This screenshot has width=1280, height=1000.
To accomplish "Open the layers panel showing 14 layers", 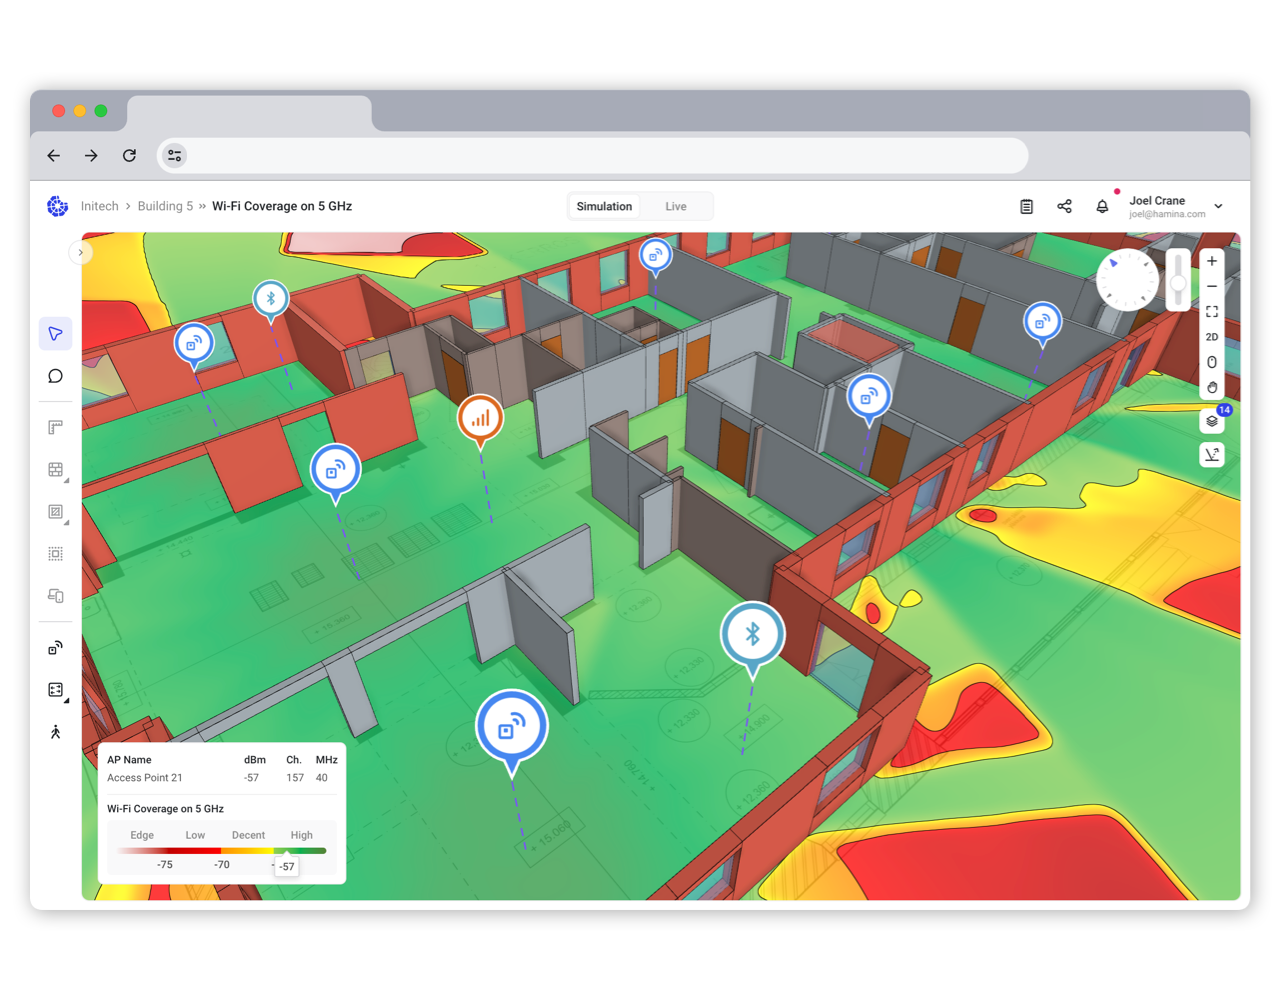I will (x=1212, y=419).
